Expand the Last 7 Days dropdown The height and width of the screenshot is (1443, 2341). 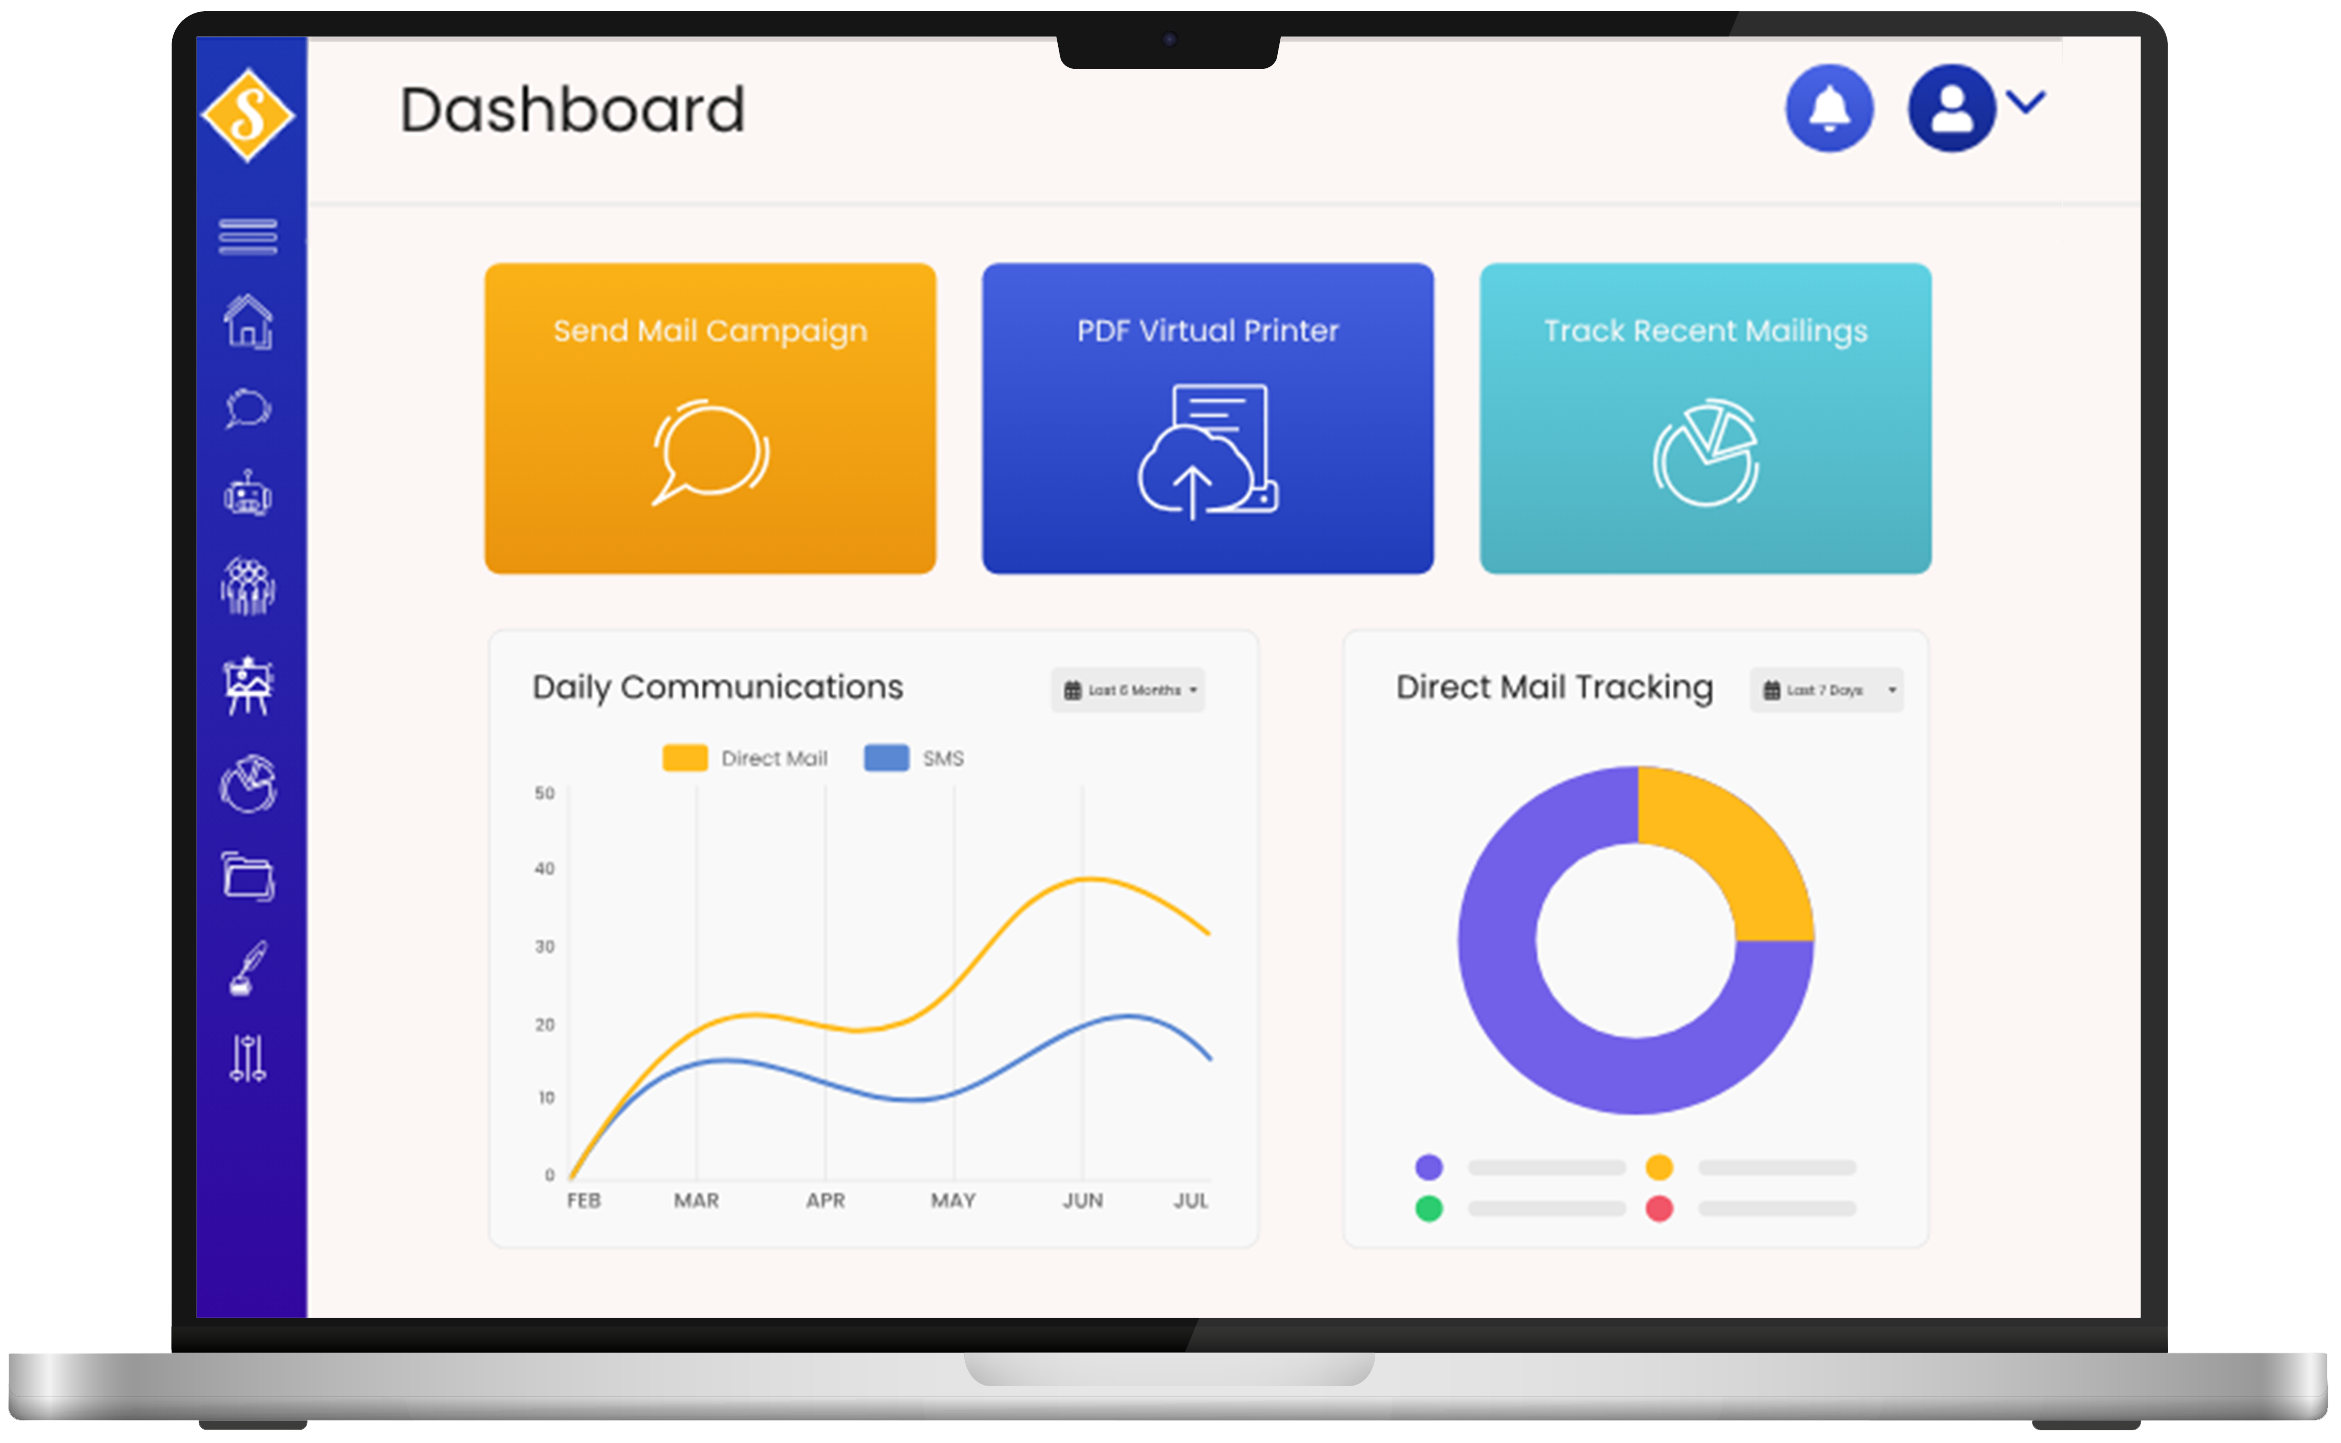pyautogui.click(x=1823, y=689)
